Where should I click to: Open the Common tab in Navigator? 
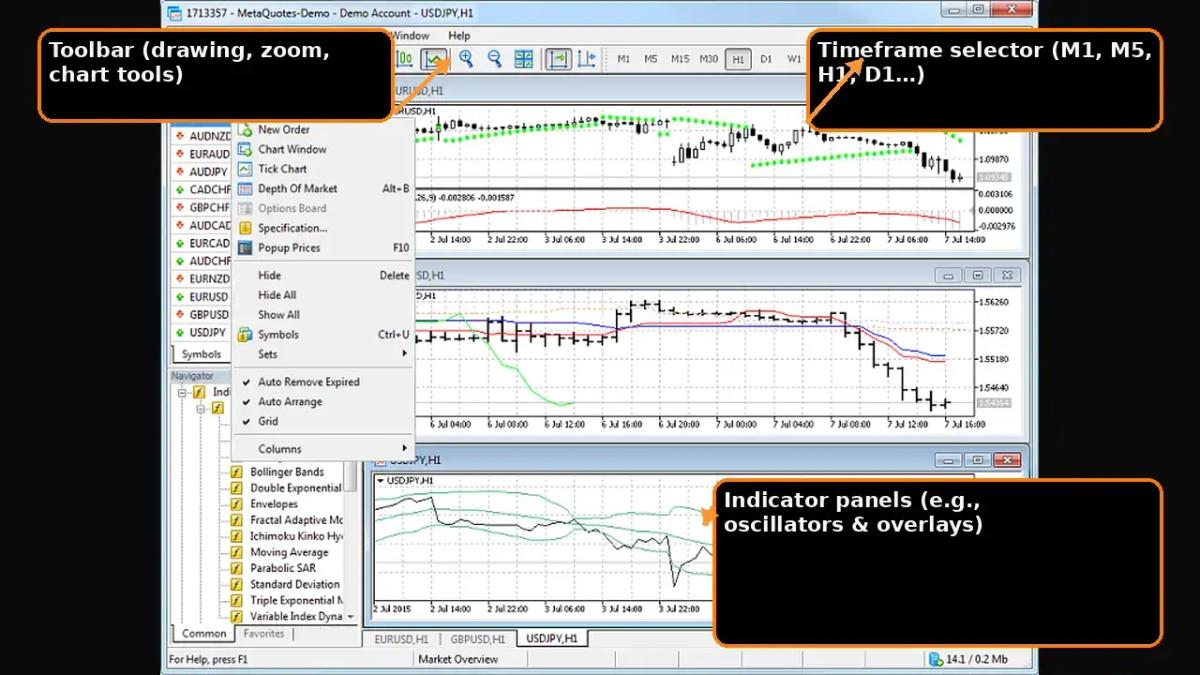[x=204, y=634]
